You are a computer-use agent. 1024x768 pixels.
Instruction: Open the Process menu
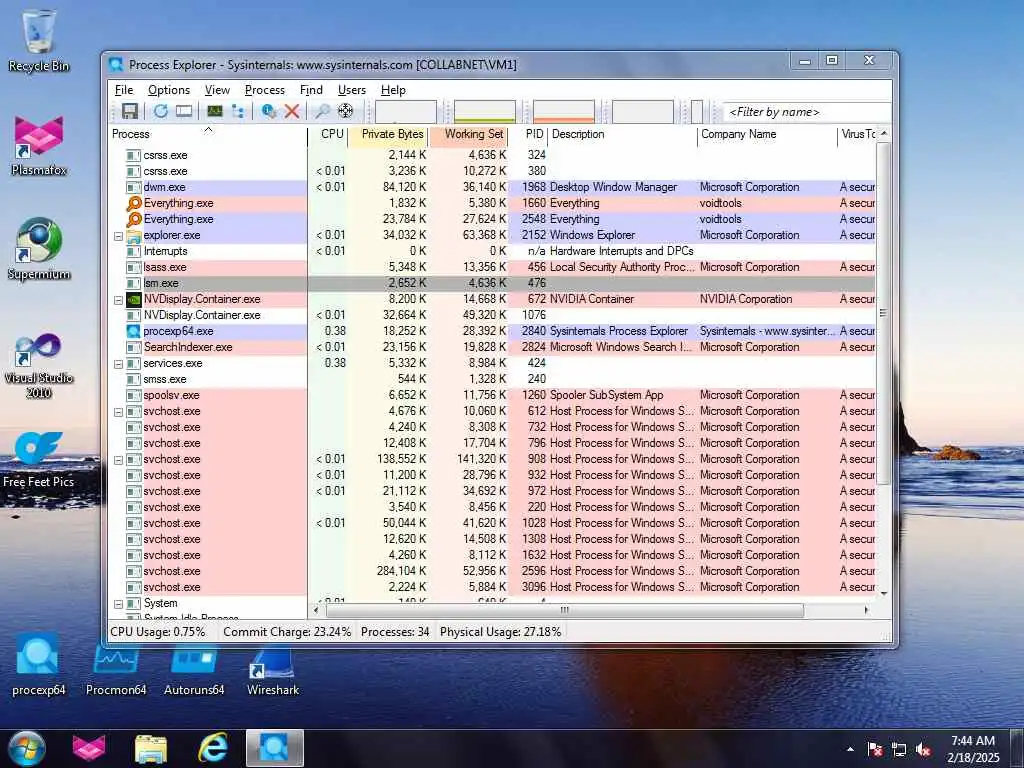[x=264, y=90]
